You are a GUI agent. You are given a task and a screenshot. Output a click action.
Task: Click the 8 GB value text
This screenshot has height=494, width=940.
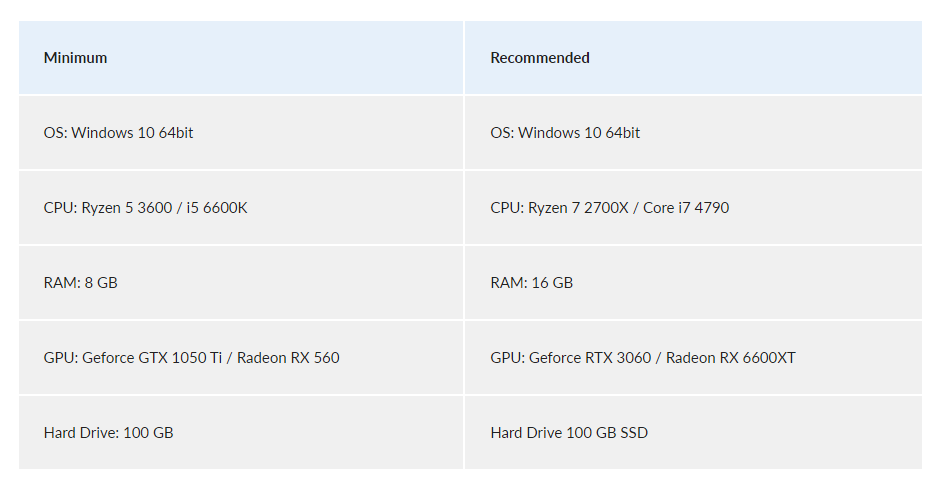(x=101, y=282)
